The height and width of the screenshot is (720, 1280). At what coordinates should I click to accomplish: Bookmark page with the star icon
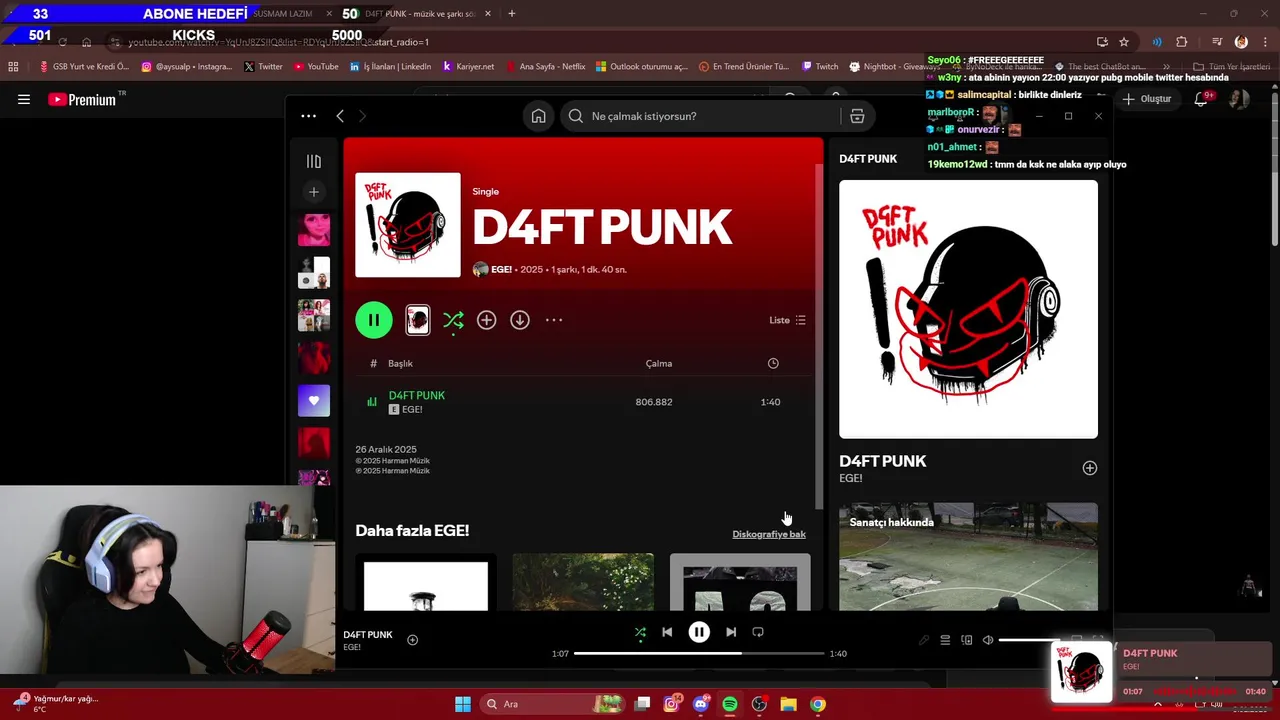(x=1124, y=42)
